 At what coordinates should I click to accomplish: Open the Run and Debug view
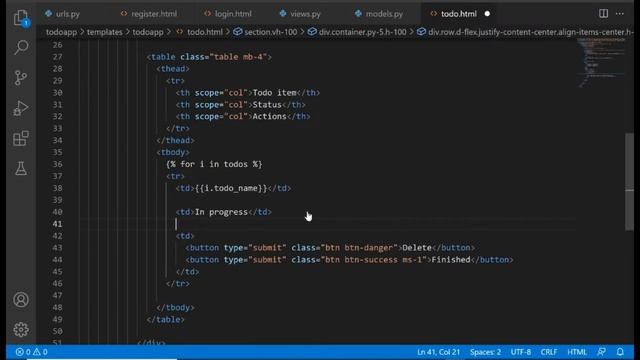[x=21, y=108]
